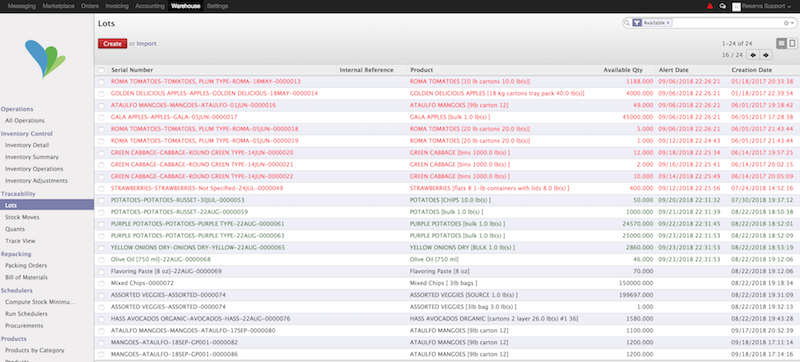Viewport: 800px width, 362px height.
Task: Click the red Create button
Action: point(112,44)
